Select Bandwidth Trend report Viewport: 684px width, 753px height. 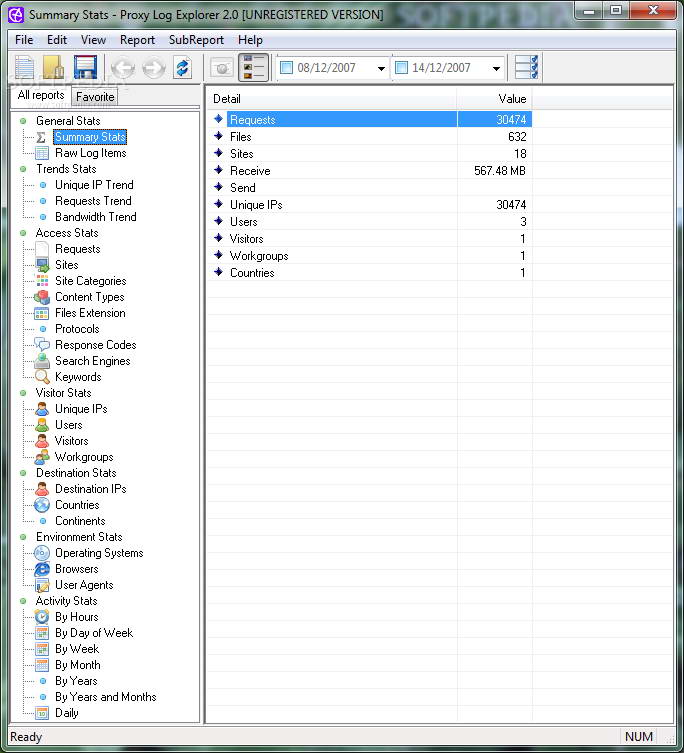96,217
